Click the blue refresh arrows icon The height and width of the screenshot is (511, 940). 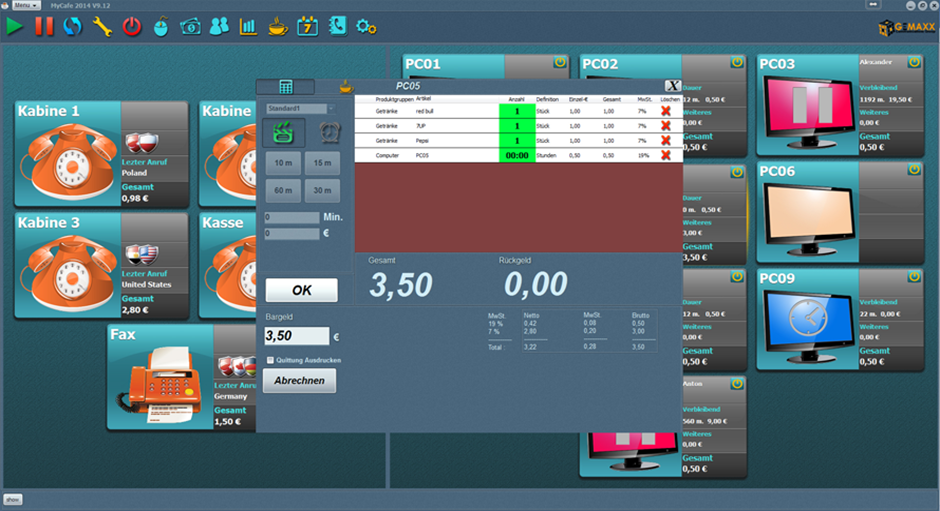[x=72, y=27]
